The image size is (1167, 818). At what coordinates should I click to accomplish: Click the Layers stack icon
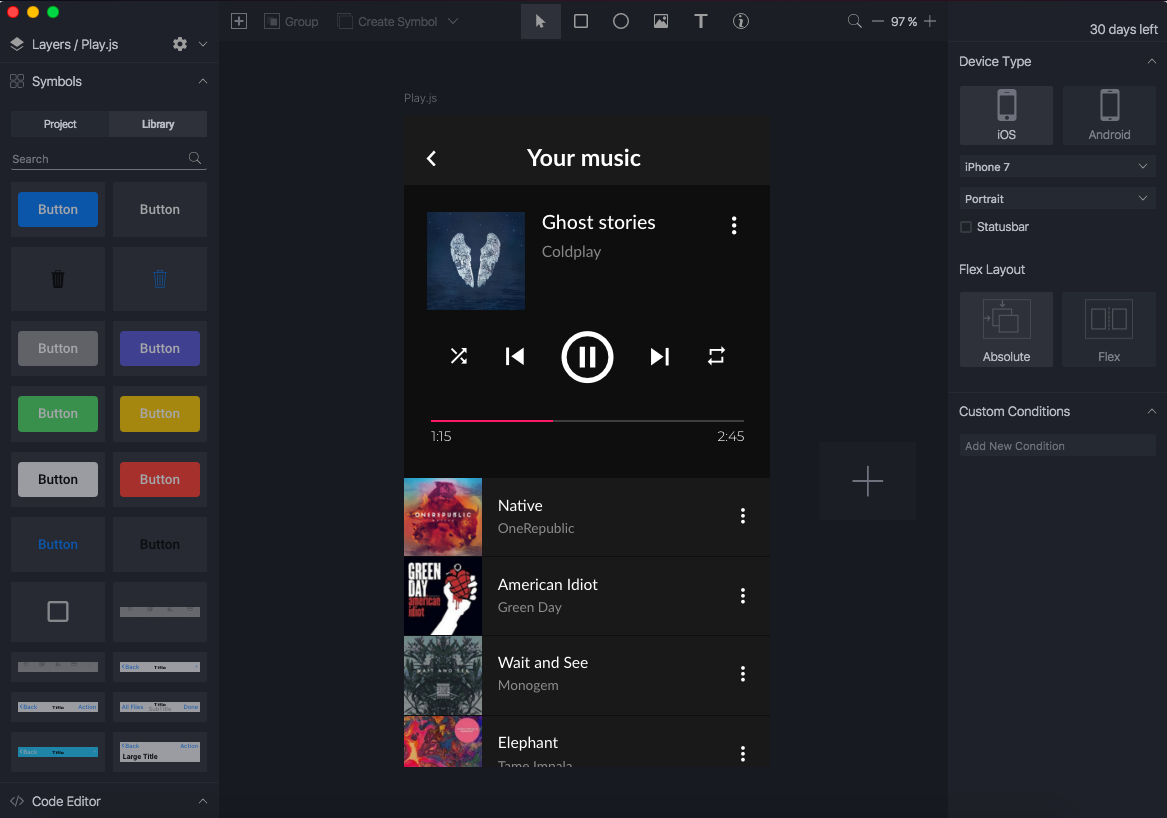tap(17, 44)
